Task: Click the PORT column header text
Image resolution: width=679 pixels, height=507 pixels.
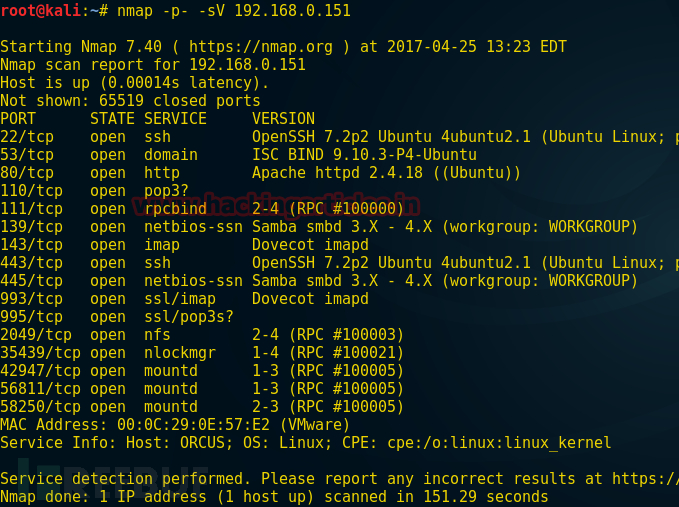Action: click(18, 119)
